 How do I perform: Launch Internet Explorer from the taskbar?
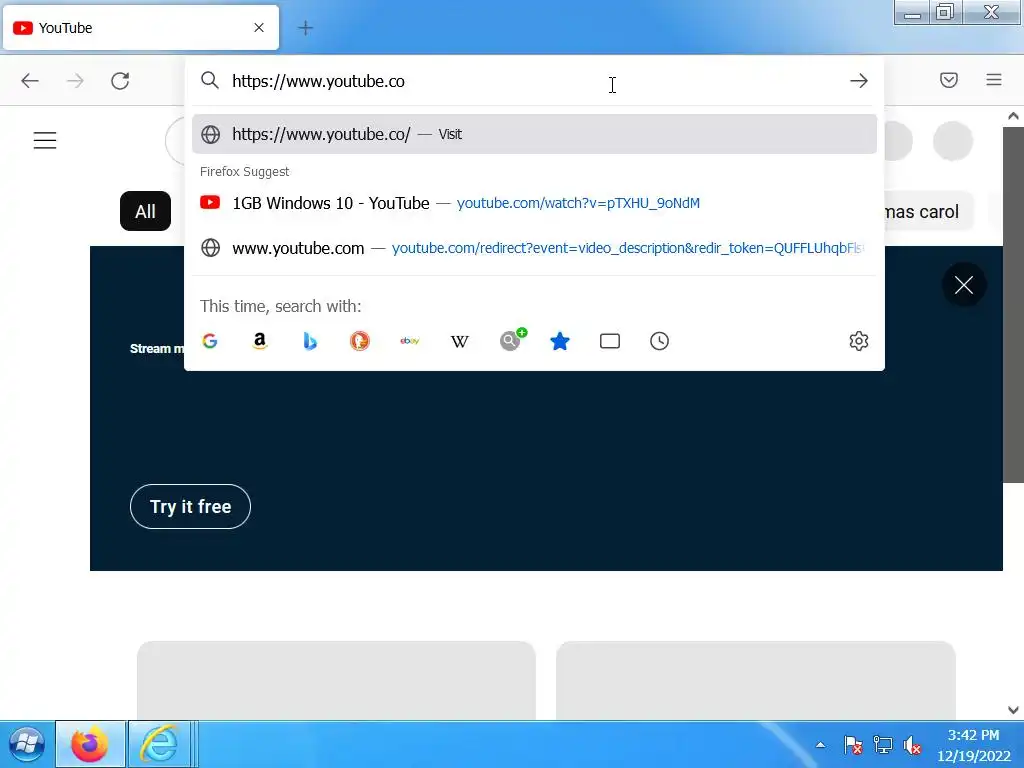(159, 744)
